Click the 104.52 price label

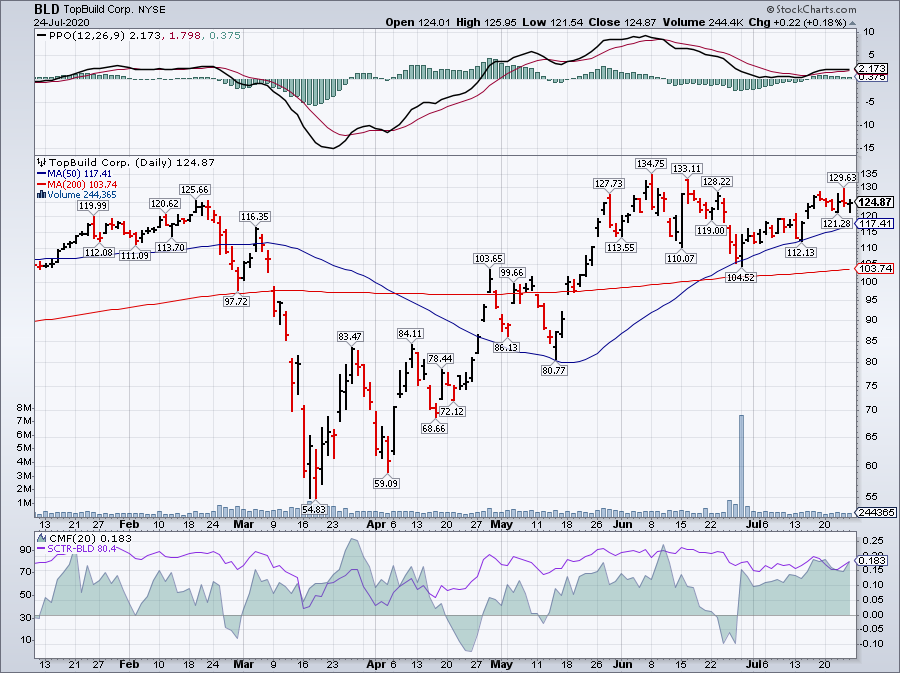741,277
